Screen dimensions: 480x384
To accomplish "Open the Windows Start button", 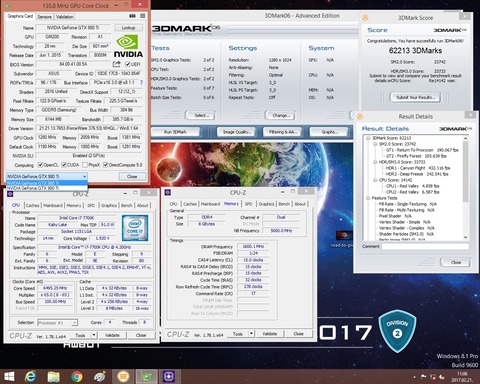I will [x=9, y=377].
